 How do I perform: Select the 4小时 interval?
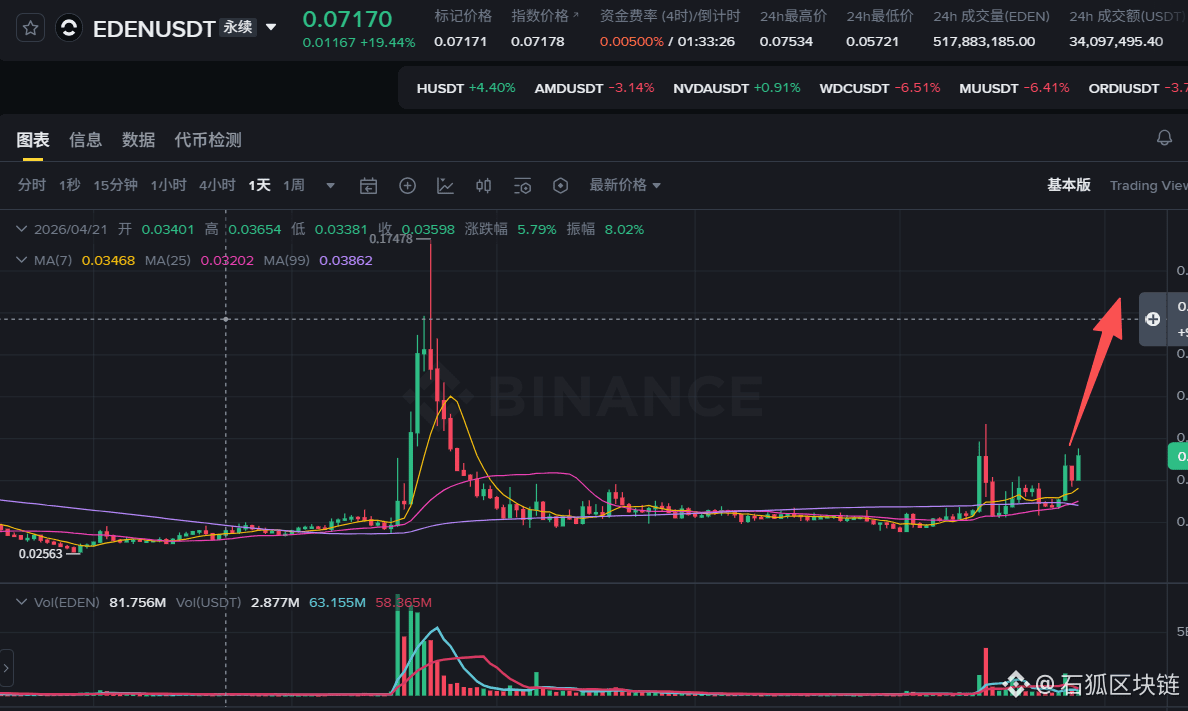(x=217, y=185)
